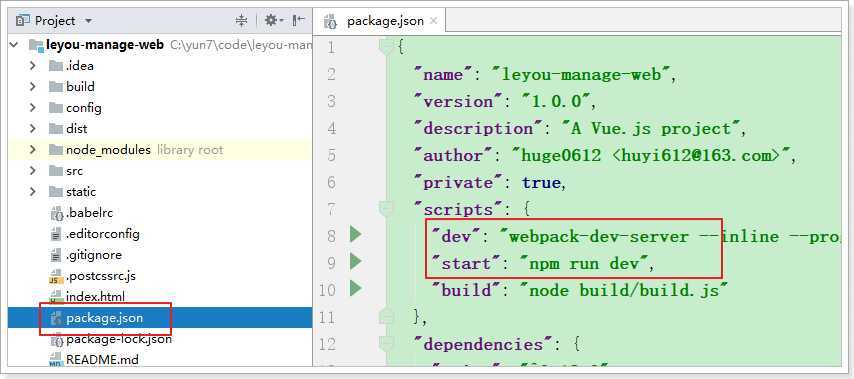Run the dev script gutter arrow
The image size is (854, 379).
tap(355, 235)
